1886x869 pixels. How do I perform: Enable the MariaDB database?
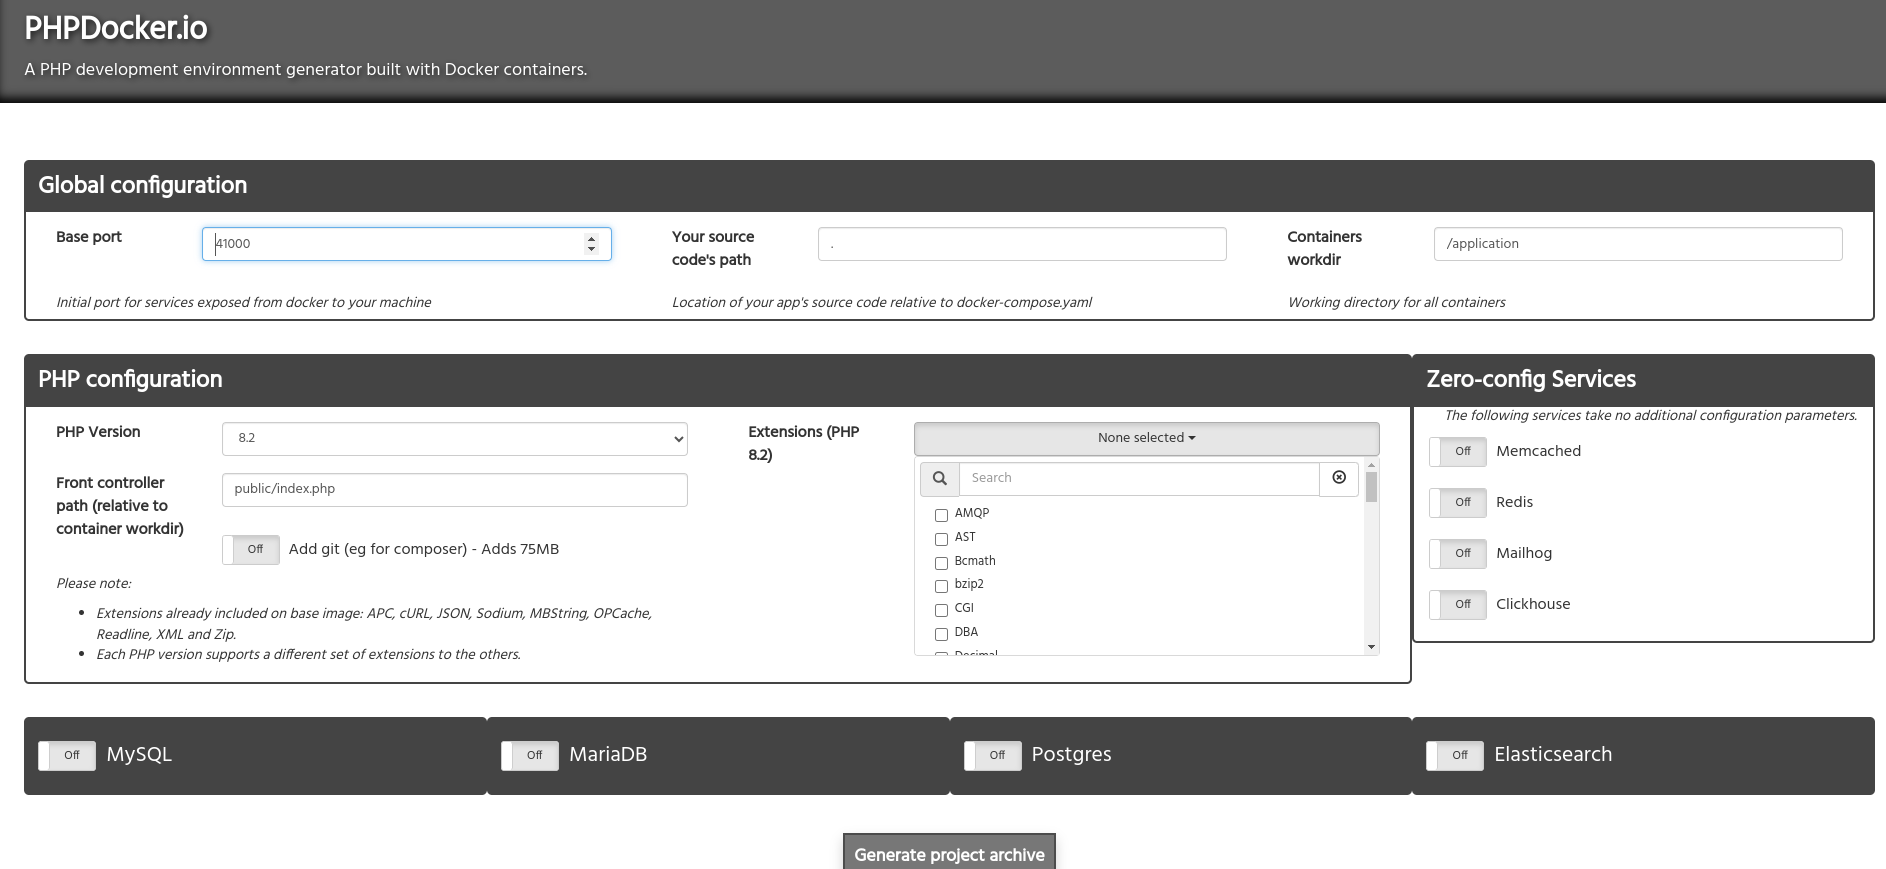[530, 756]
